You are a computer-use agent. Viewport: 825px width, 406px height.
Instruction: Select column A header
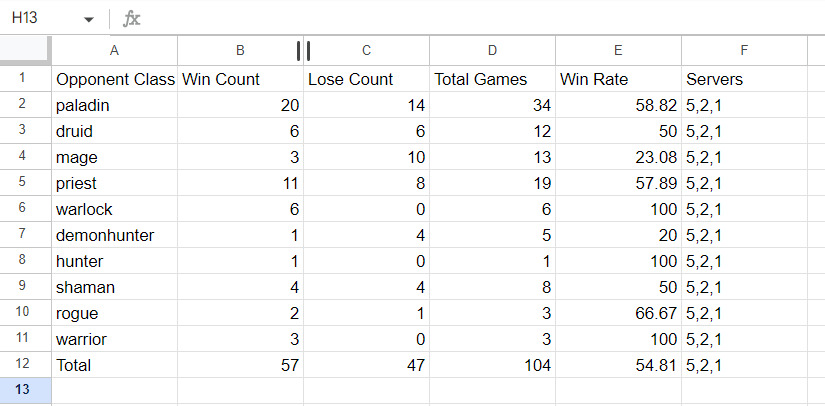[114, 50]
